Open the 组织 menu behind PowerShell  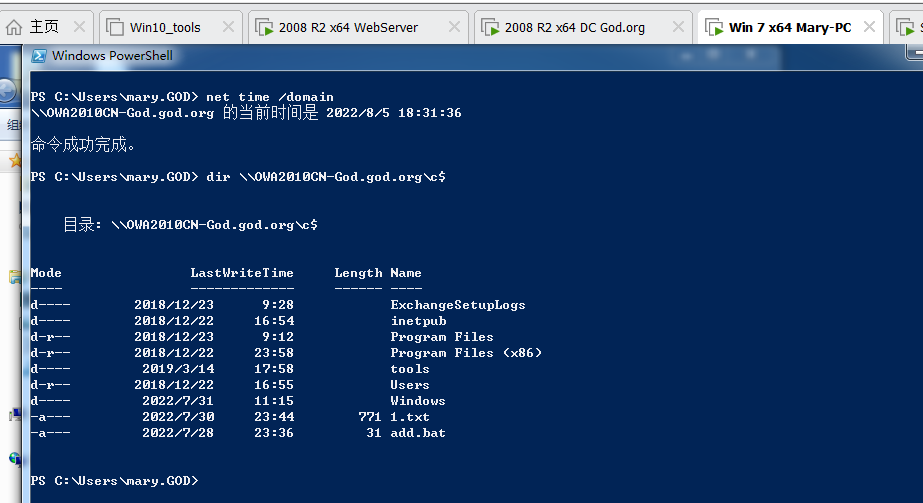13,125
